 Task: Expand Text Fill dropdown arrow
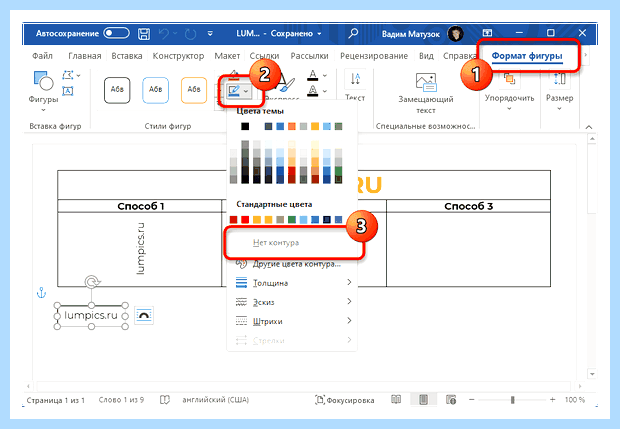click(x=325, y=75)
